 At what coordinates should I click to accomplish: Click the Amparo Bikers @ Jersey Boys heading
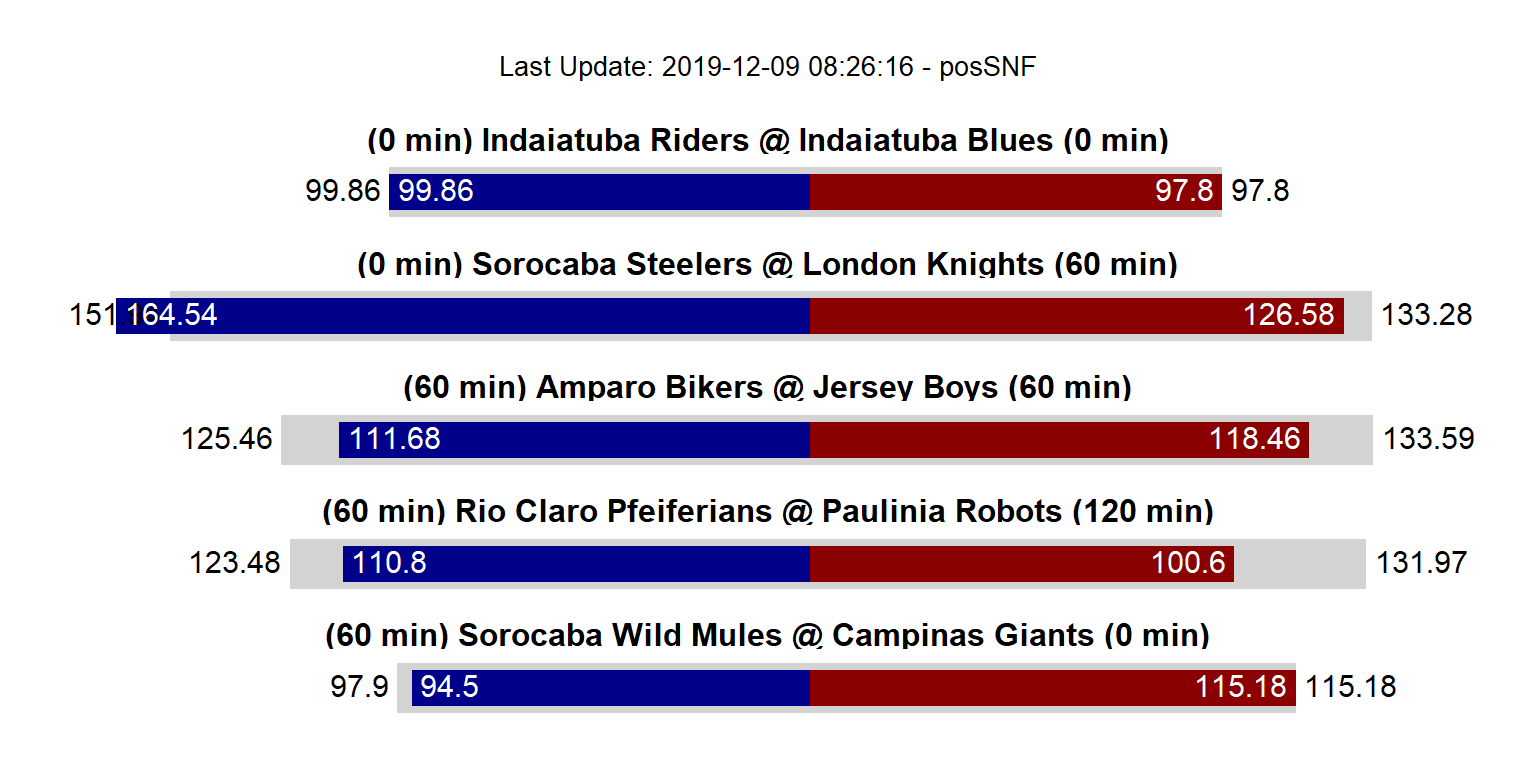click(767, 387)
